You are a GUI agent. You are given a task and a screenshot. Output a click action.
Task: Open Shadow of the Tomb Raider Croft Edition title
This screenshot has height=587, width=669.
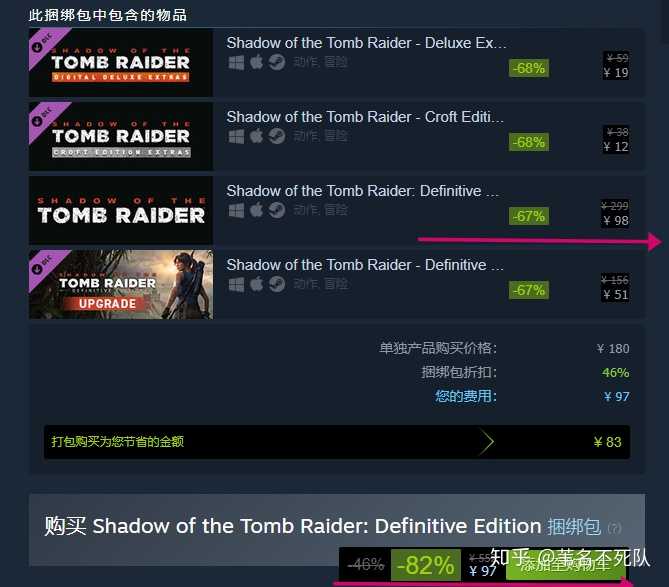tap(365, 117)
